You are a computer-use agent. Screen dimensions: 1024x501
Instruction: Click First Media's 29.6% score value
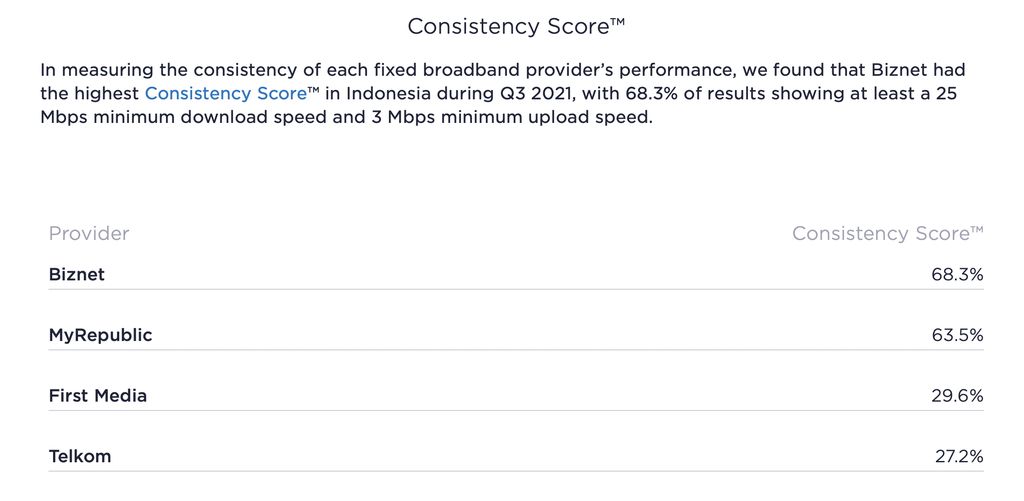click(957, 396)
